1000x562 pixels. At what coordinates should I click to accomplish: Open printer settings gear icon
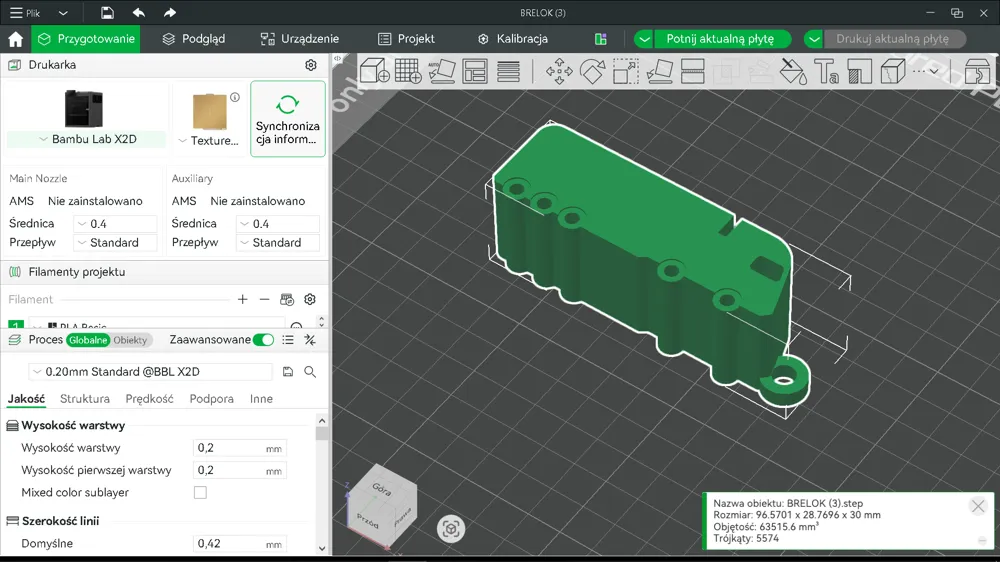[311, 65]
